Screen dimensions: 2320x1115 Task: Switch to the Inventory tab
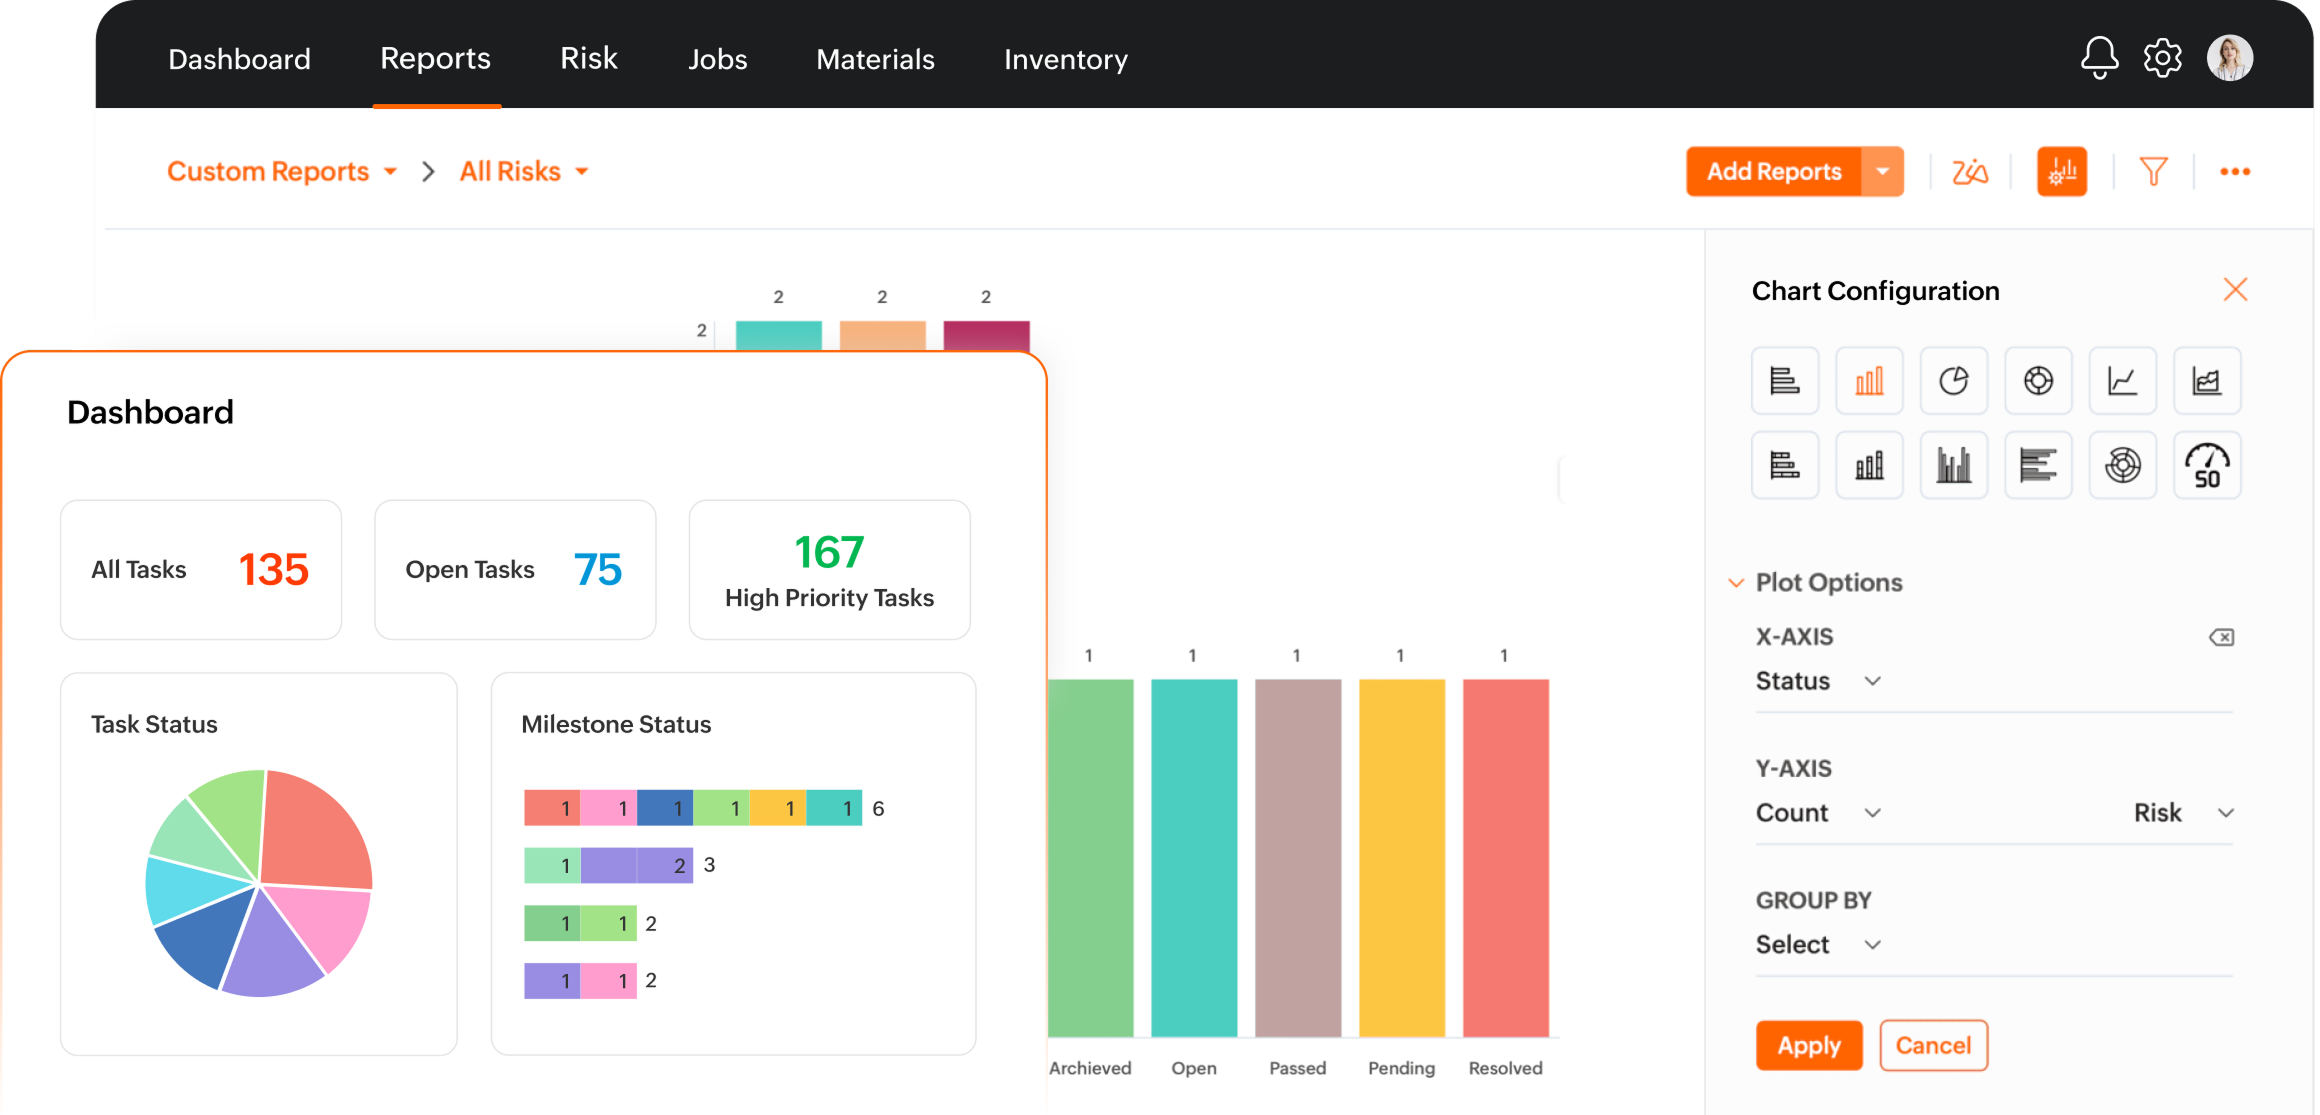point(1065,59)
